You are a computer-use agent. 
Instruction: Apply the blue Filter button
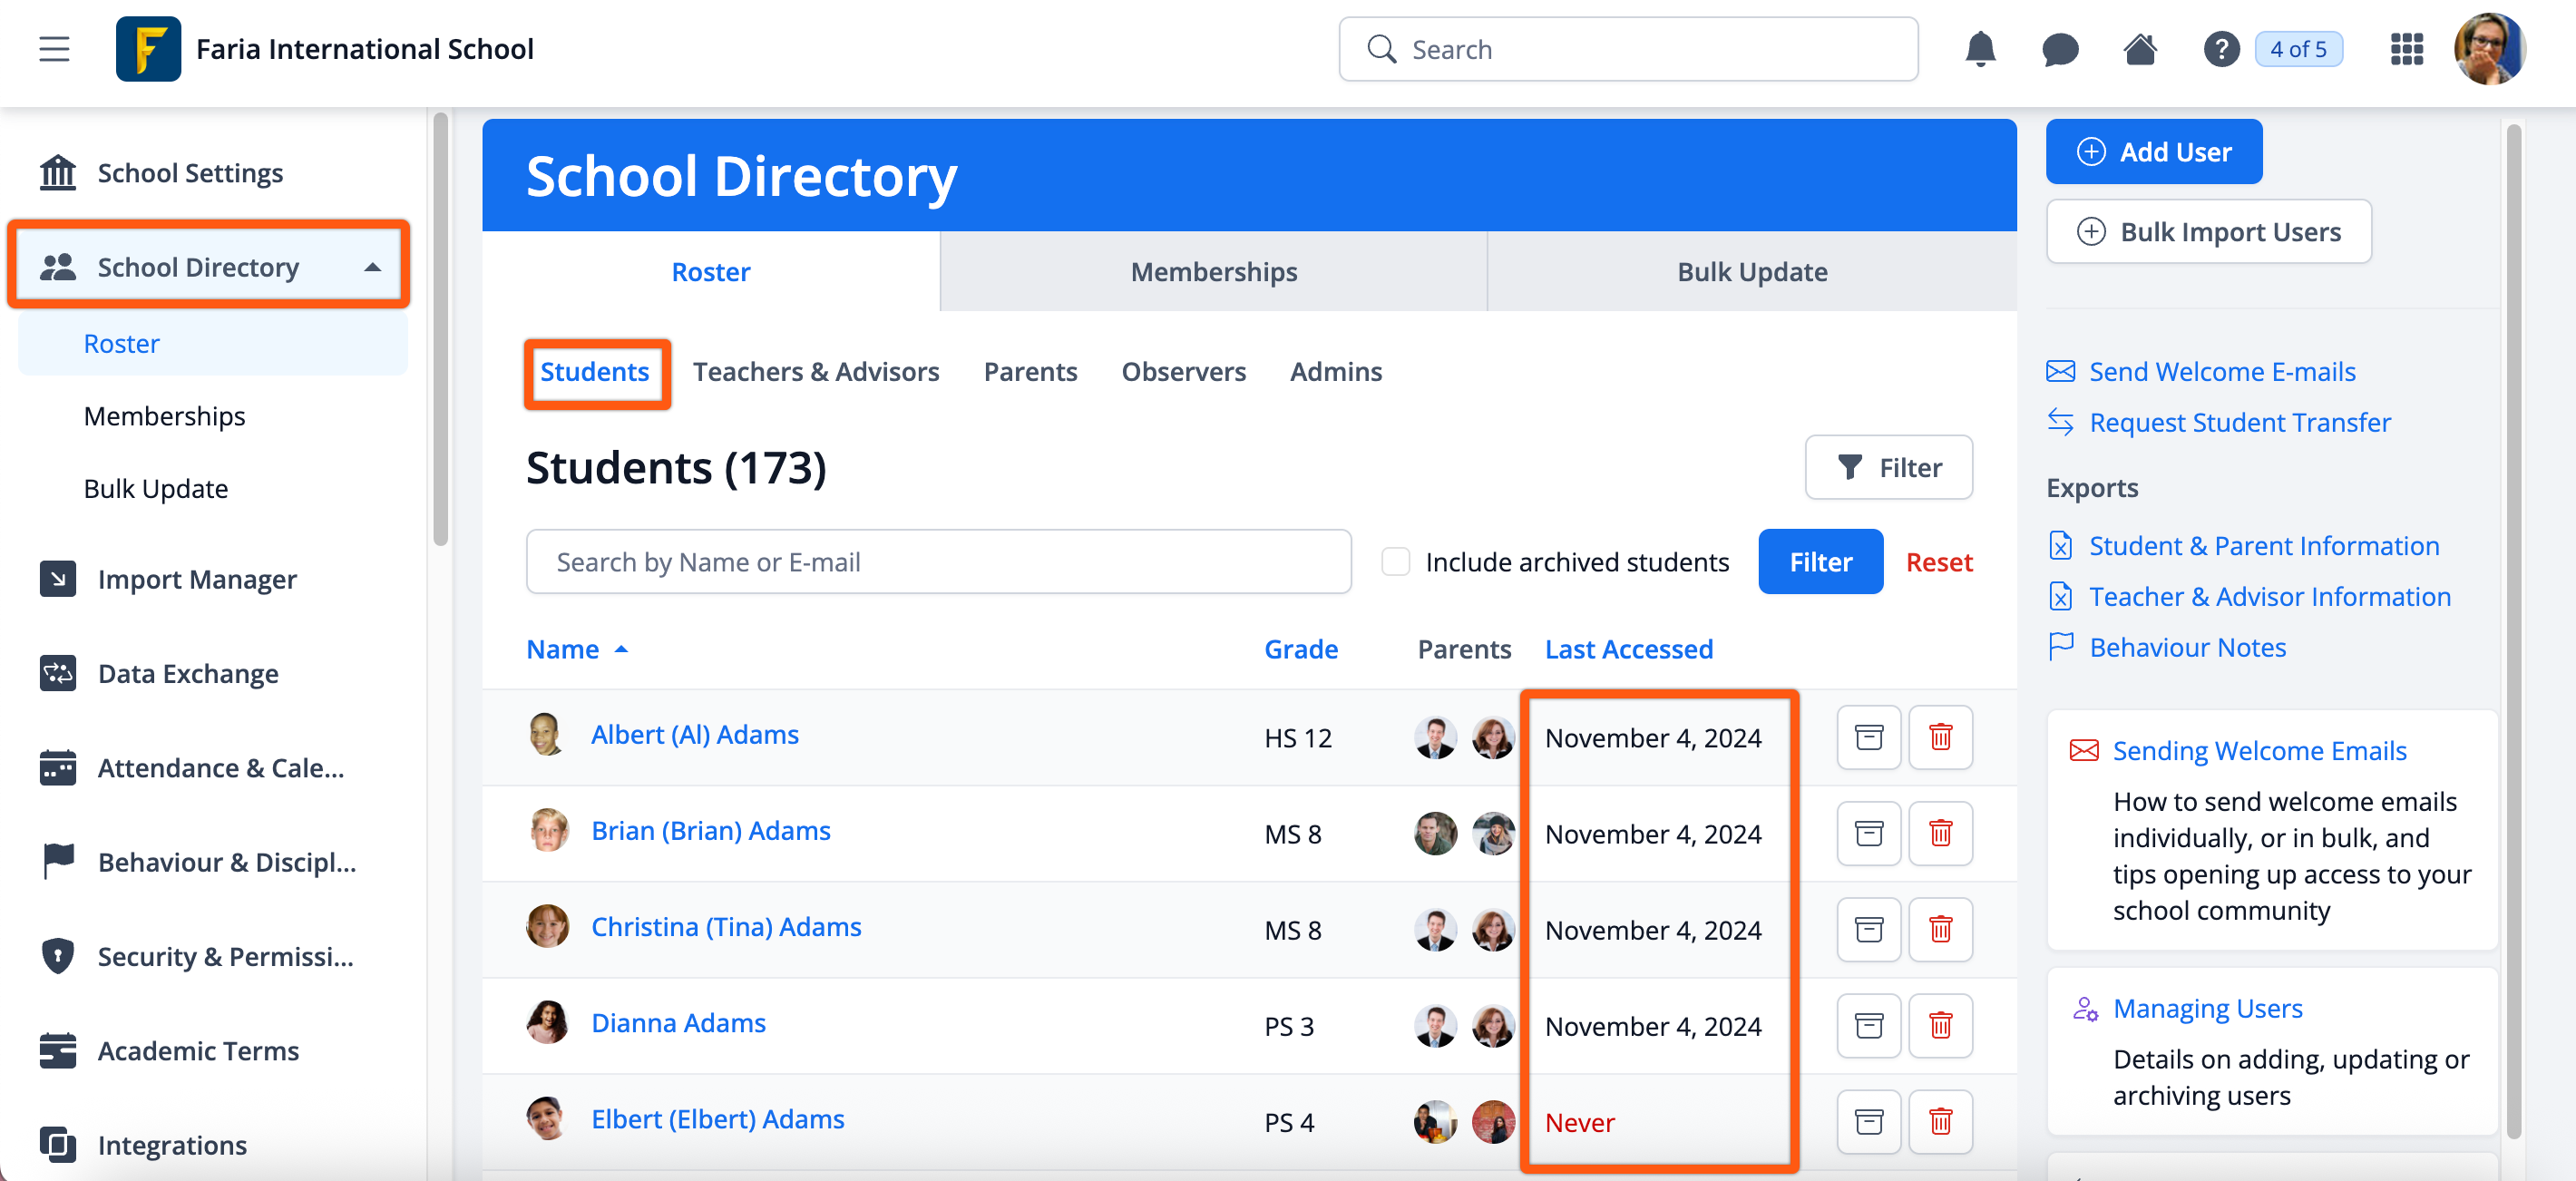coord(1820,562)
